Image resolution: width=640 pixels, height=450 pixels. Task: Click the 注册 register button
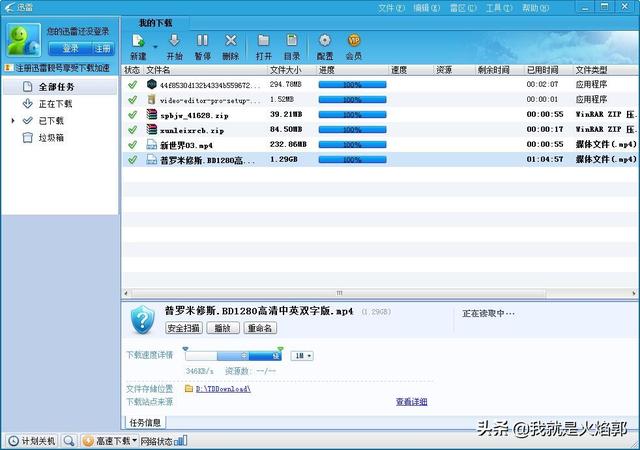[x=103, y=49]
